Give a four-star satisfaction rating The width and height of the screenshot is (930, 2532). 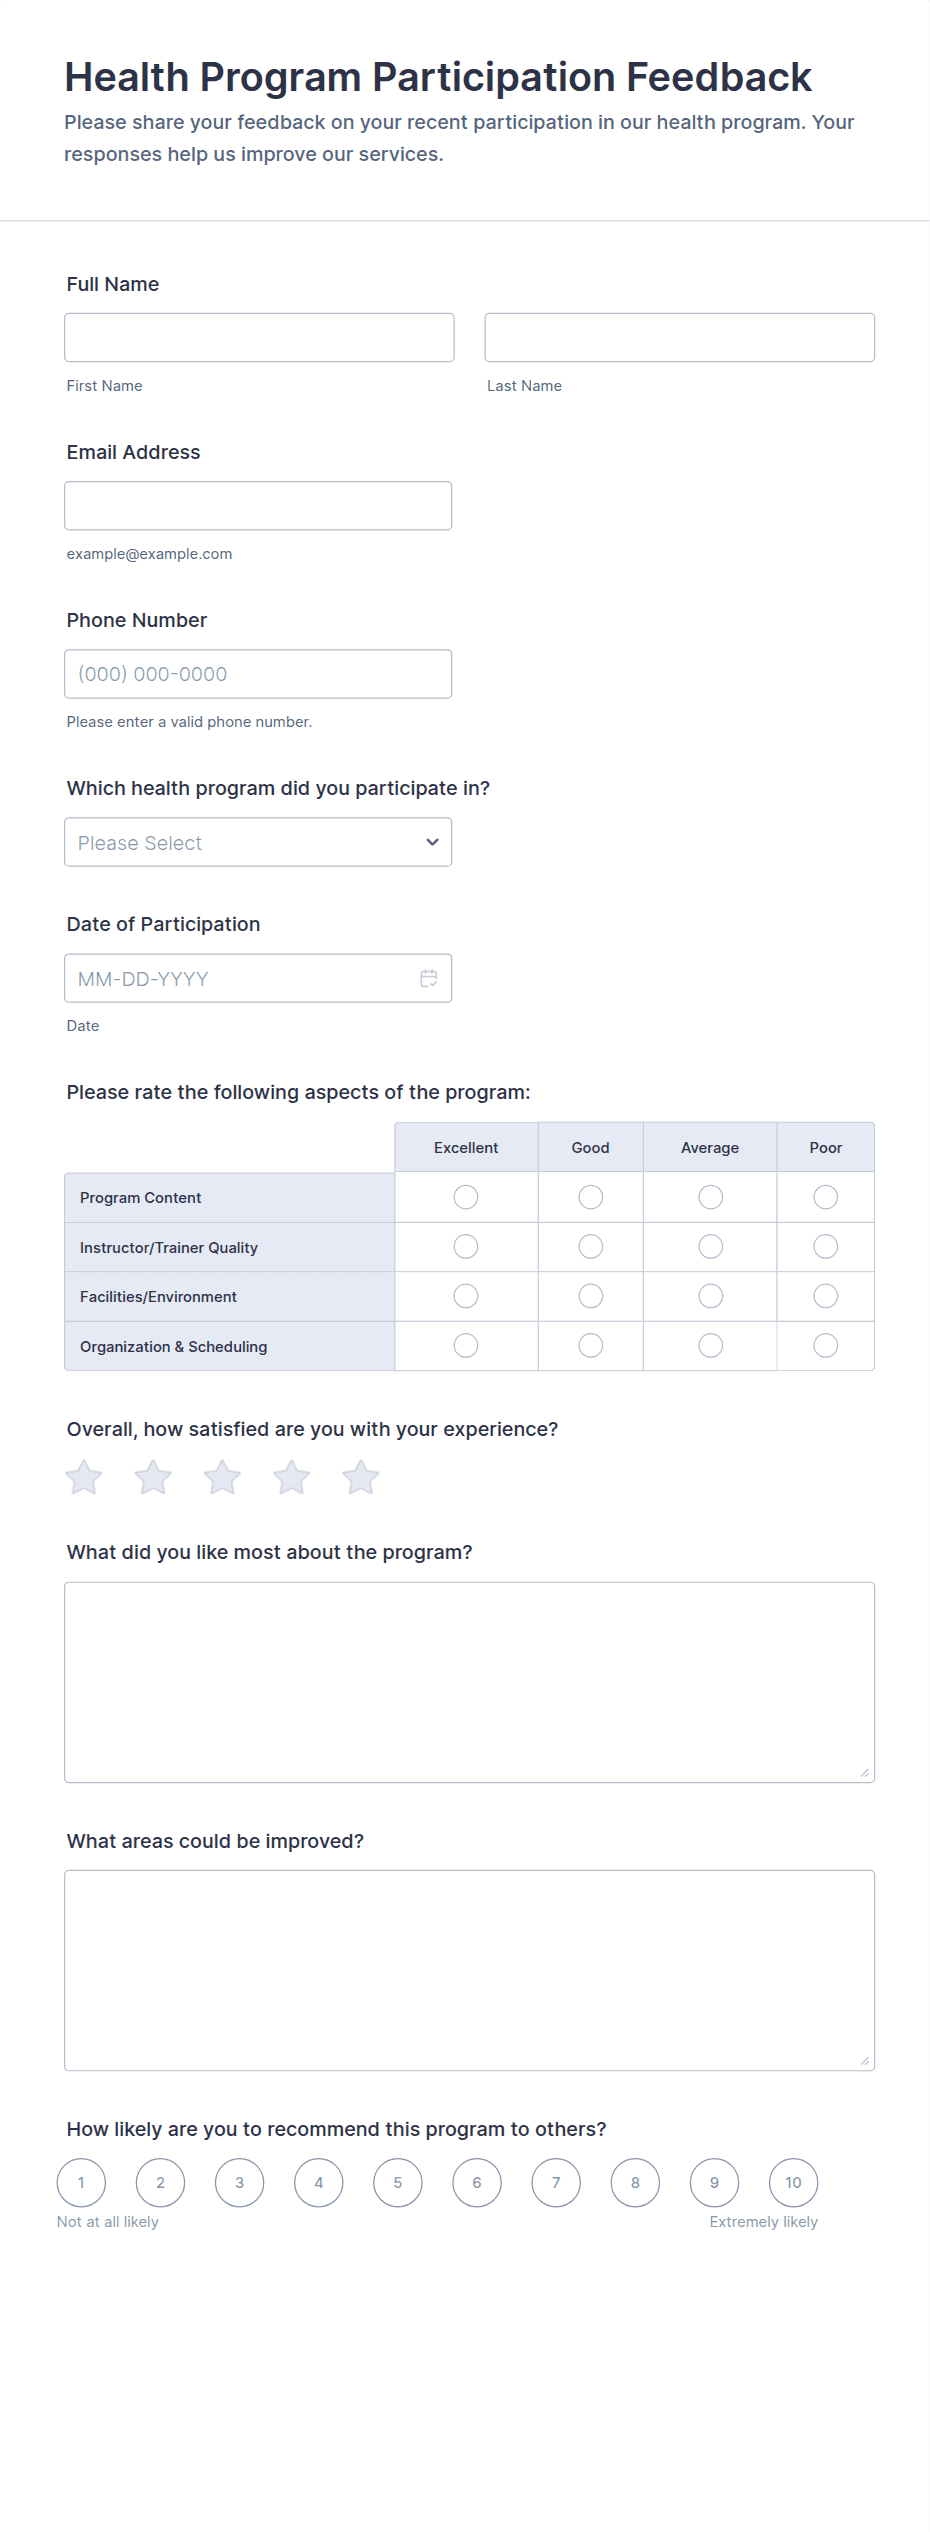click(x=292, y=1477)
